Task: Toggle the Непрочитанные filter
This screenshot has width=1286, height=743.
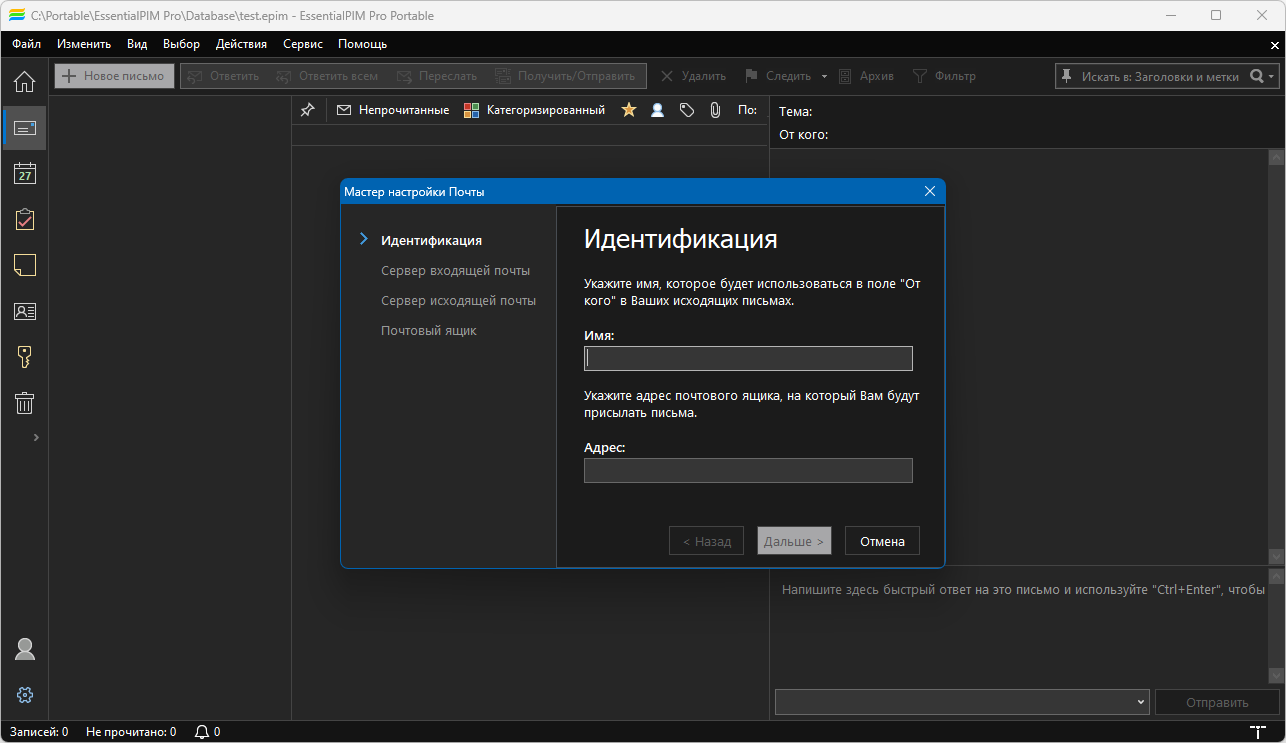Action: click(x=393, y=110)
